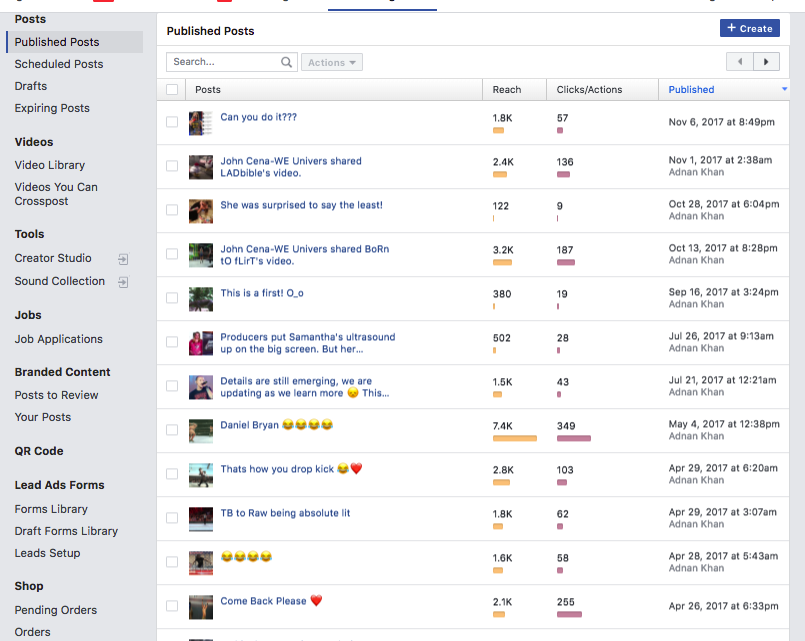The height and width of the screenshot is (641, 805).
Task: Open Scheduled Posts in the sidebar
Action: 59,64
